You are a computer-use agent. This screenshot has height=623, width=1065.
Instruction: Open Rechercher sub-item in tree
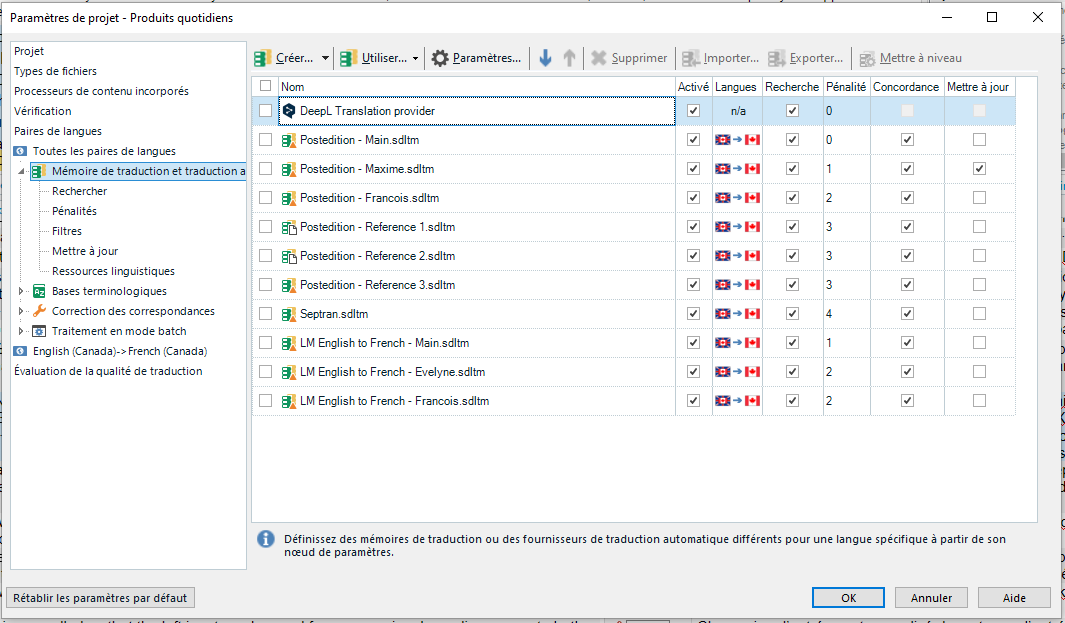click(79, 191)
